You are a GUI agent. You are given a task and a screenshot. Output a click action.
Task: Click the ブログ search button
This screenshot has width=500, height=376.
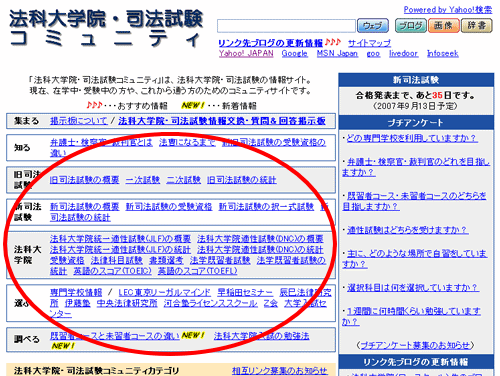click(x=411, y=26)
